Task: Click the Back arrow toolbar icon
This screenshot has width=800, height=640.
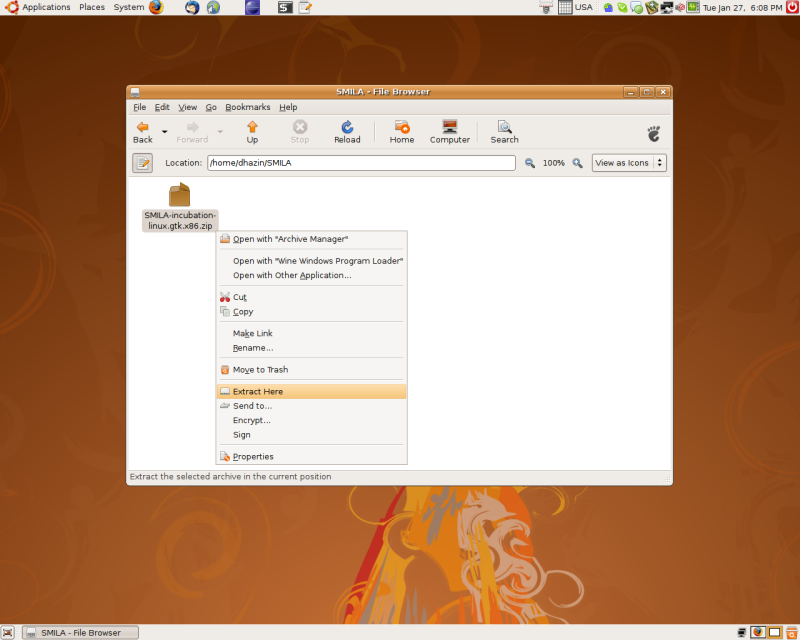Action: click(x=143, y=127)
